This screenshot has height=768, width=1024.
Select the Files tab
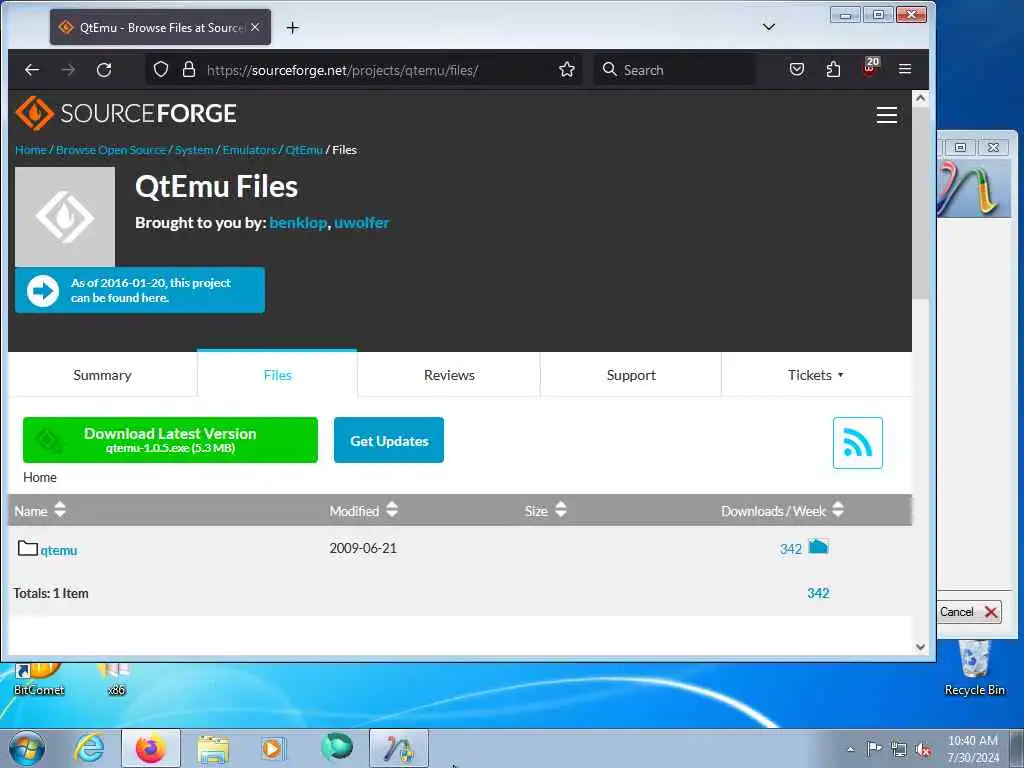pyautogui.click(x=278, y=375)
